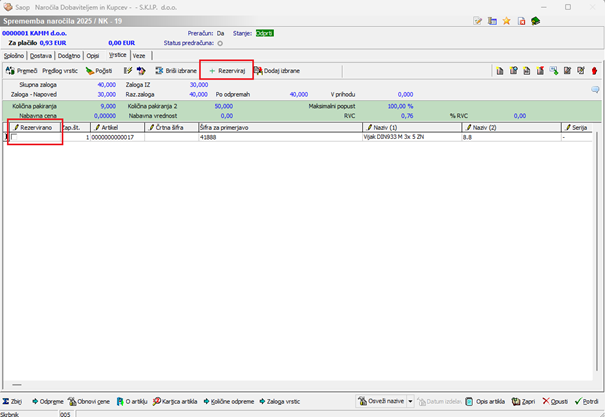Click the Šifra za primerjavo column header
Image resolution: width=605 pixels, height=417 pixels.
click(x=281, y=127)
